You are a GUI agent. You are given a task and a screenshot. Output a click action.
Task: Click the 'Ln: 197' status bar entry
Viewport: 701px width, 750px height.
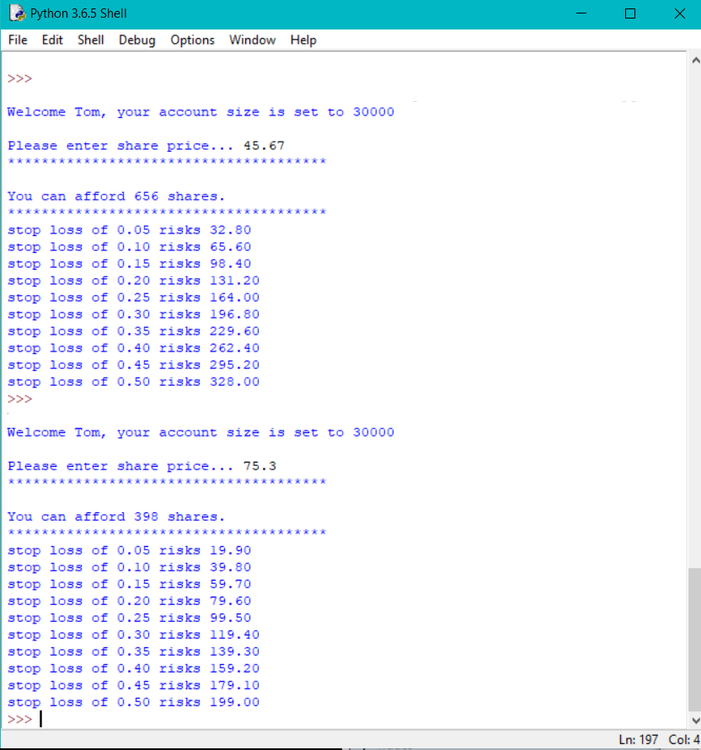[x=638, y=739]
